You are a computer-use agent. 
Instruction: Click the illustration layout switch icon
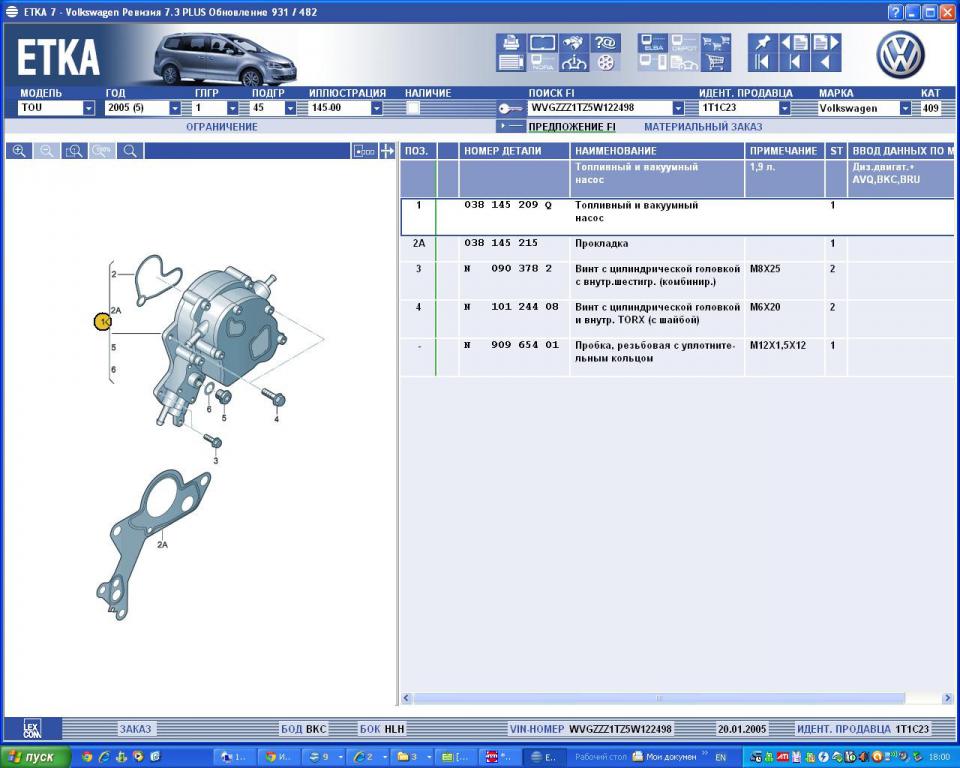pos(364,151)
